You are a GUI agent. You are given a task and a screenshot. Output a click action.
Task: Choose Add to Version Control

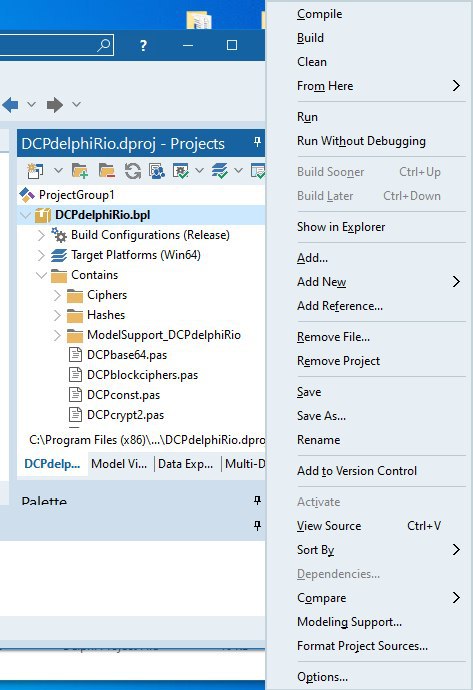pos(356,471)
